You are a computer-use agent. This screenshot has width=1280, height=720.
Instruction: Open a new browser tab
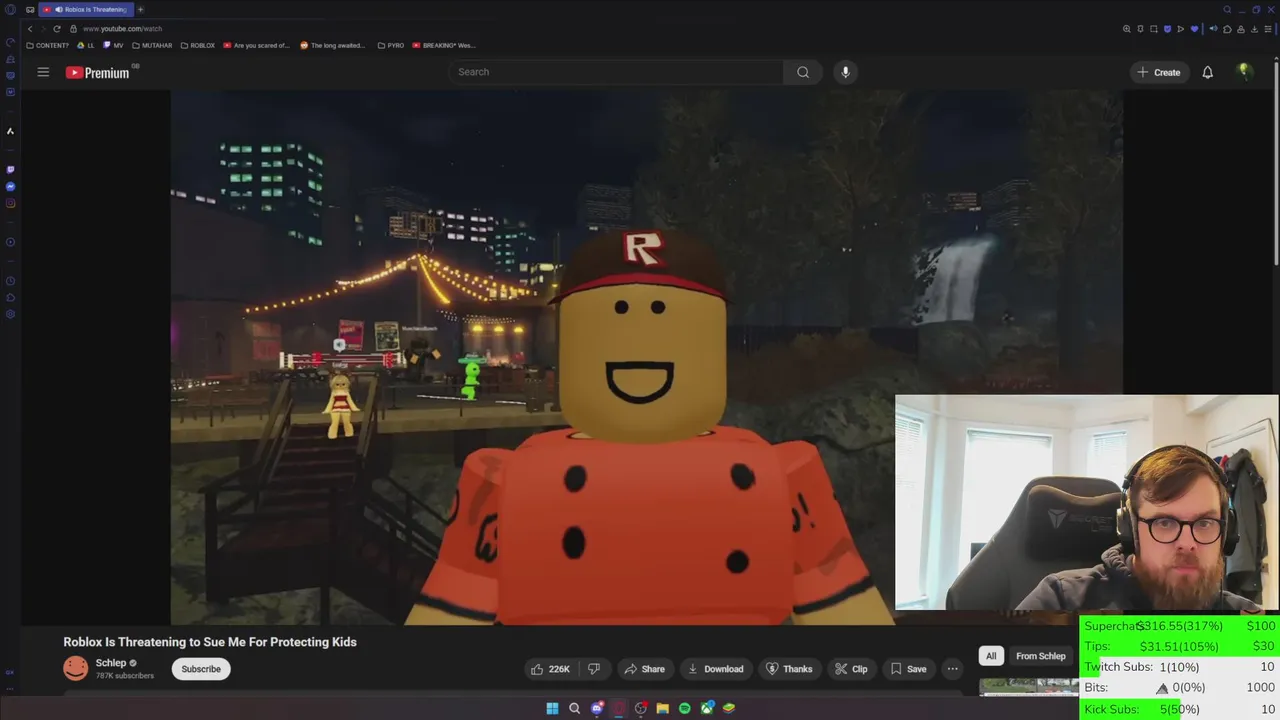click(x=140, y=9)
